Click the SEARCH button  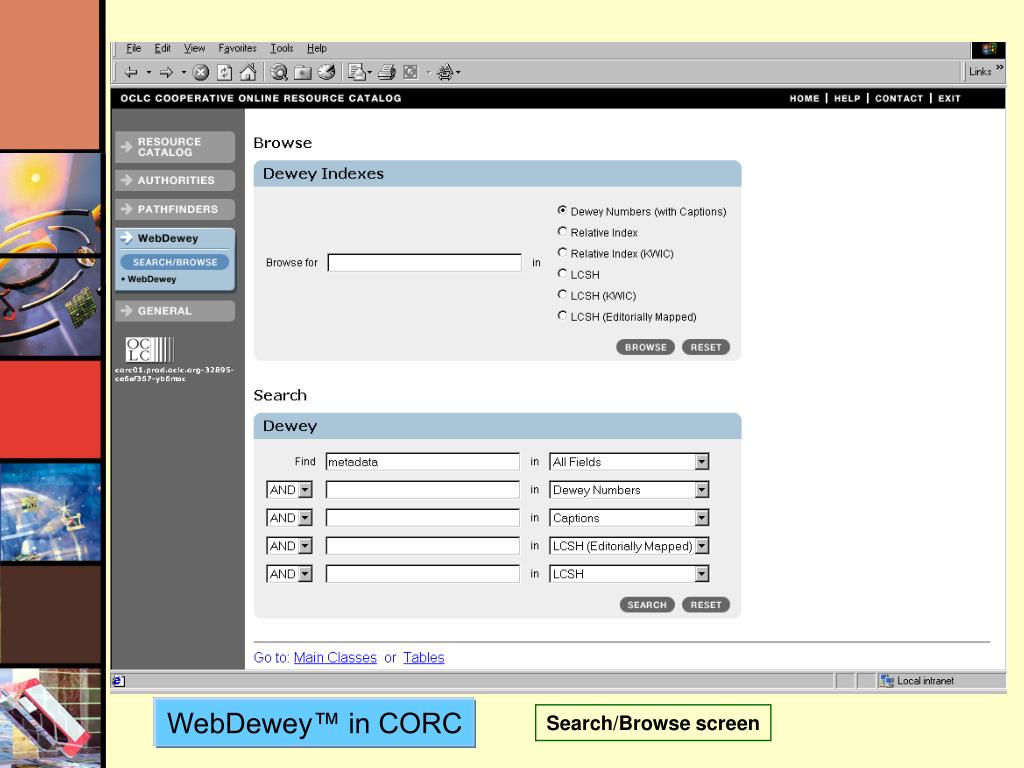tap(647, 605)
